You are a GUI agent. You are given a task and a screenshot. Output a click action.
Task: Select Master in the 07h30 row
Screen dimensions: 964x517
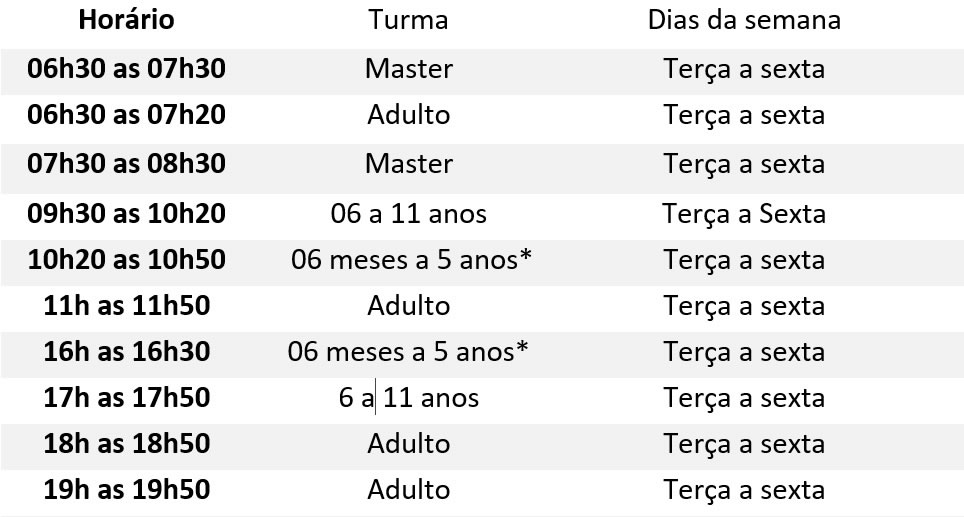(409, 164)
